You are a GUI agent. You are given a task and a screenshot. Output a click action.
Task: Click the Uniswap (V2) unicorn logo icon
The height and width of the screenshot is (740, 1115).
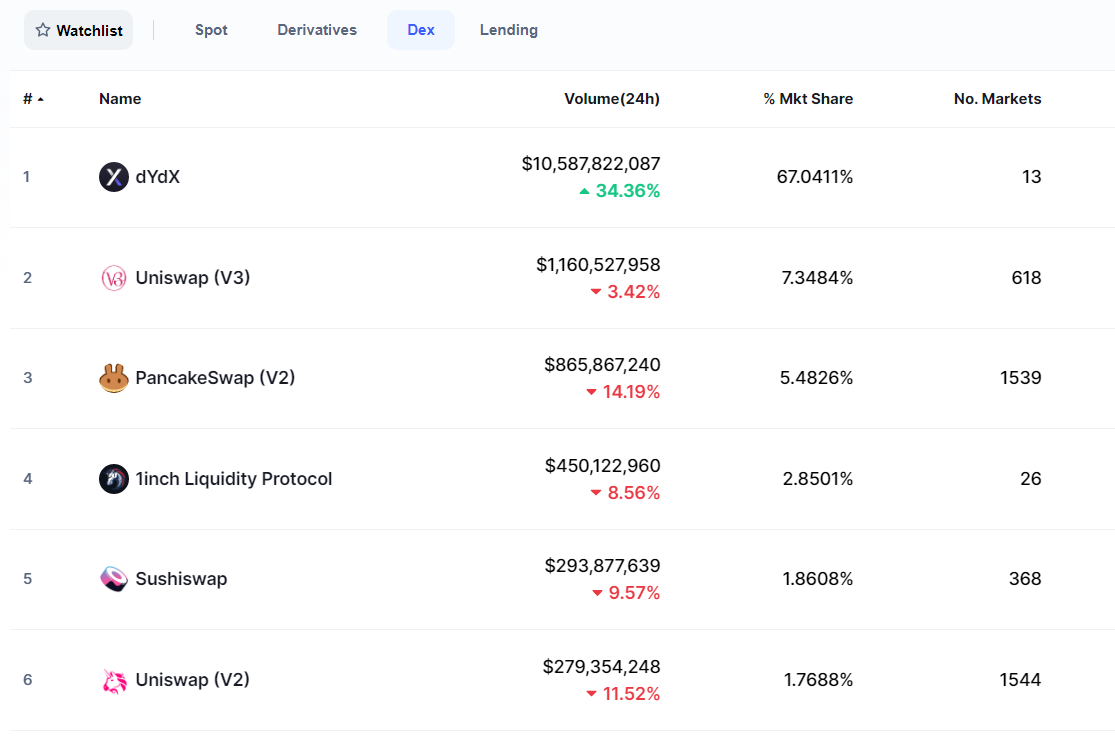[x=114, y=680]
